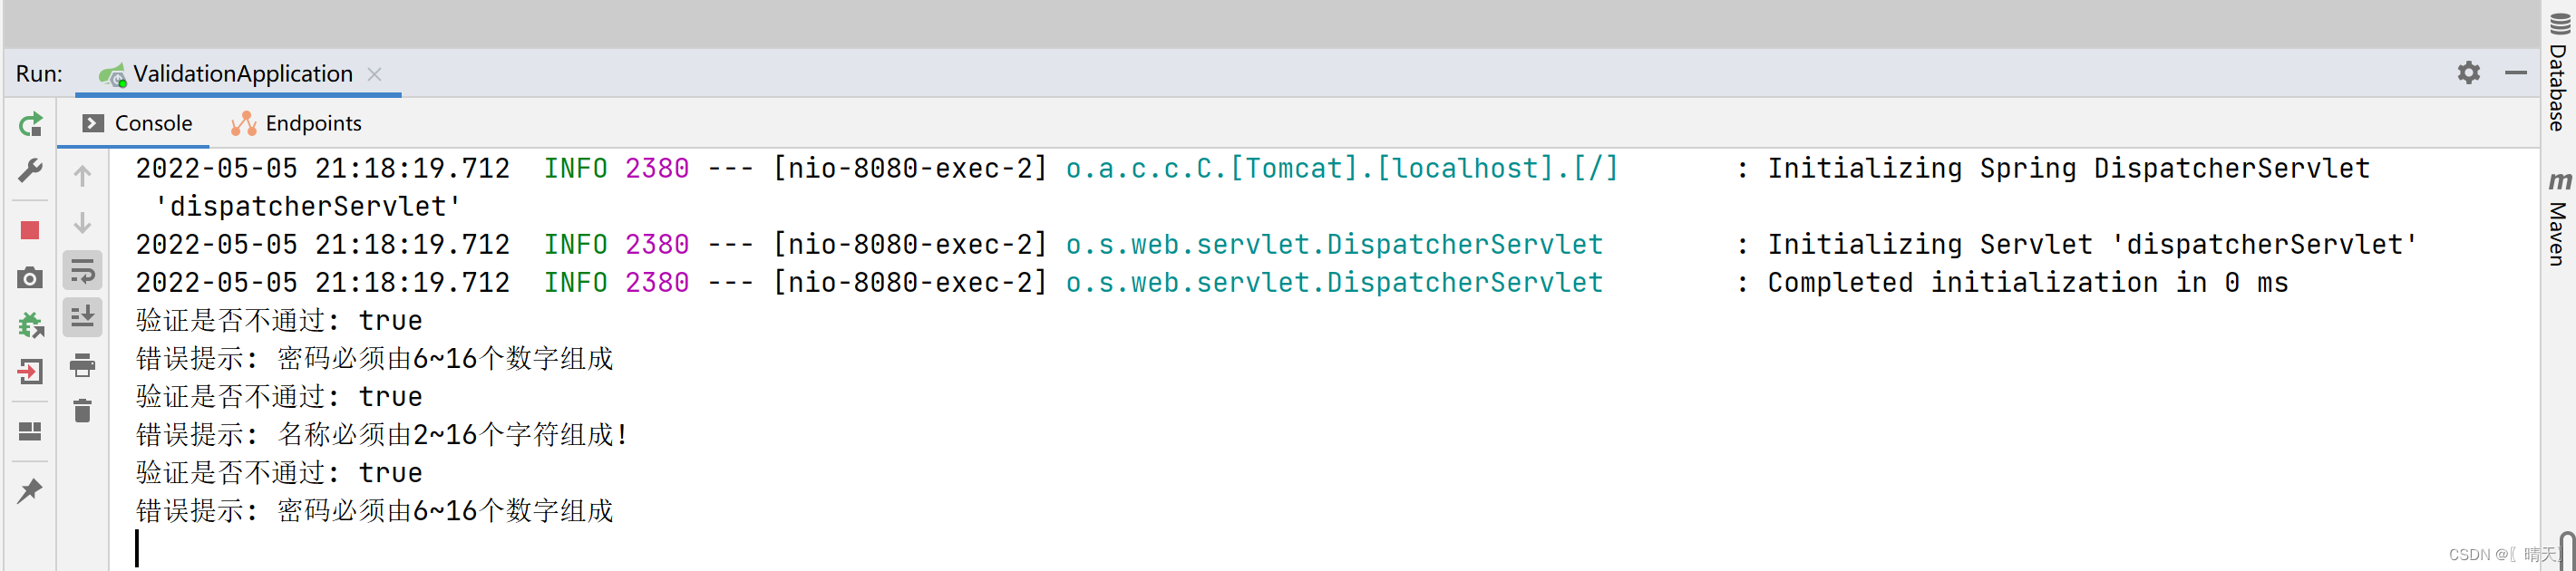
Task: Print the console output
Action: [83, 365]
